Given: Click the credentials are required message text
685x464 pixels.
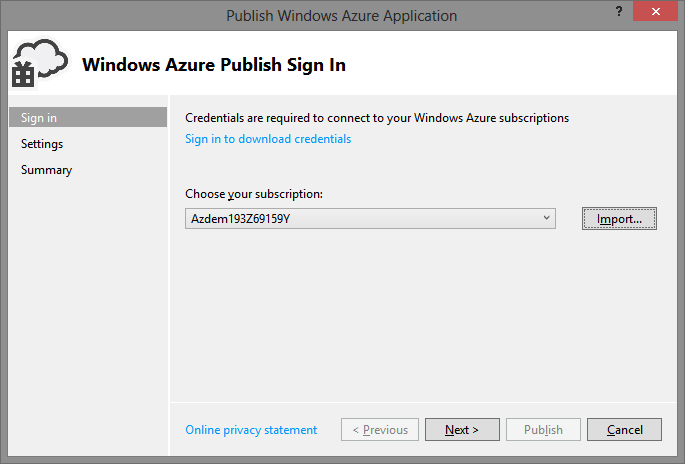Looking at the screenshot, I should [377, 118].
